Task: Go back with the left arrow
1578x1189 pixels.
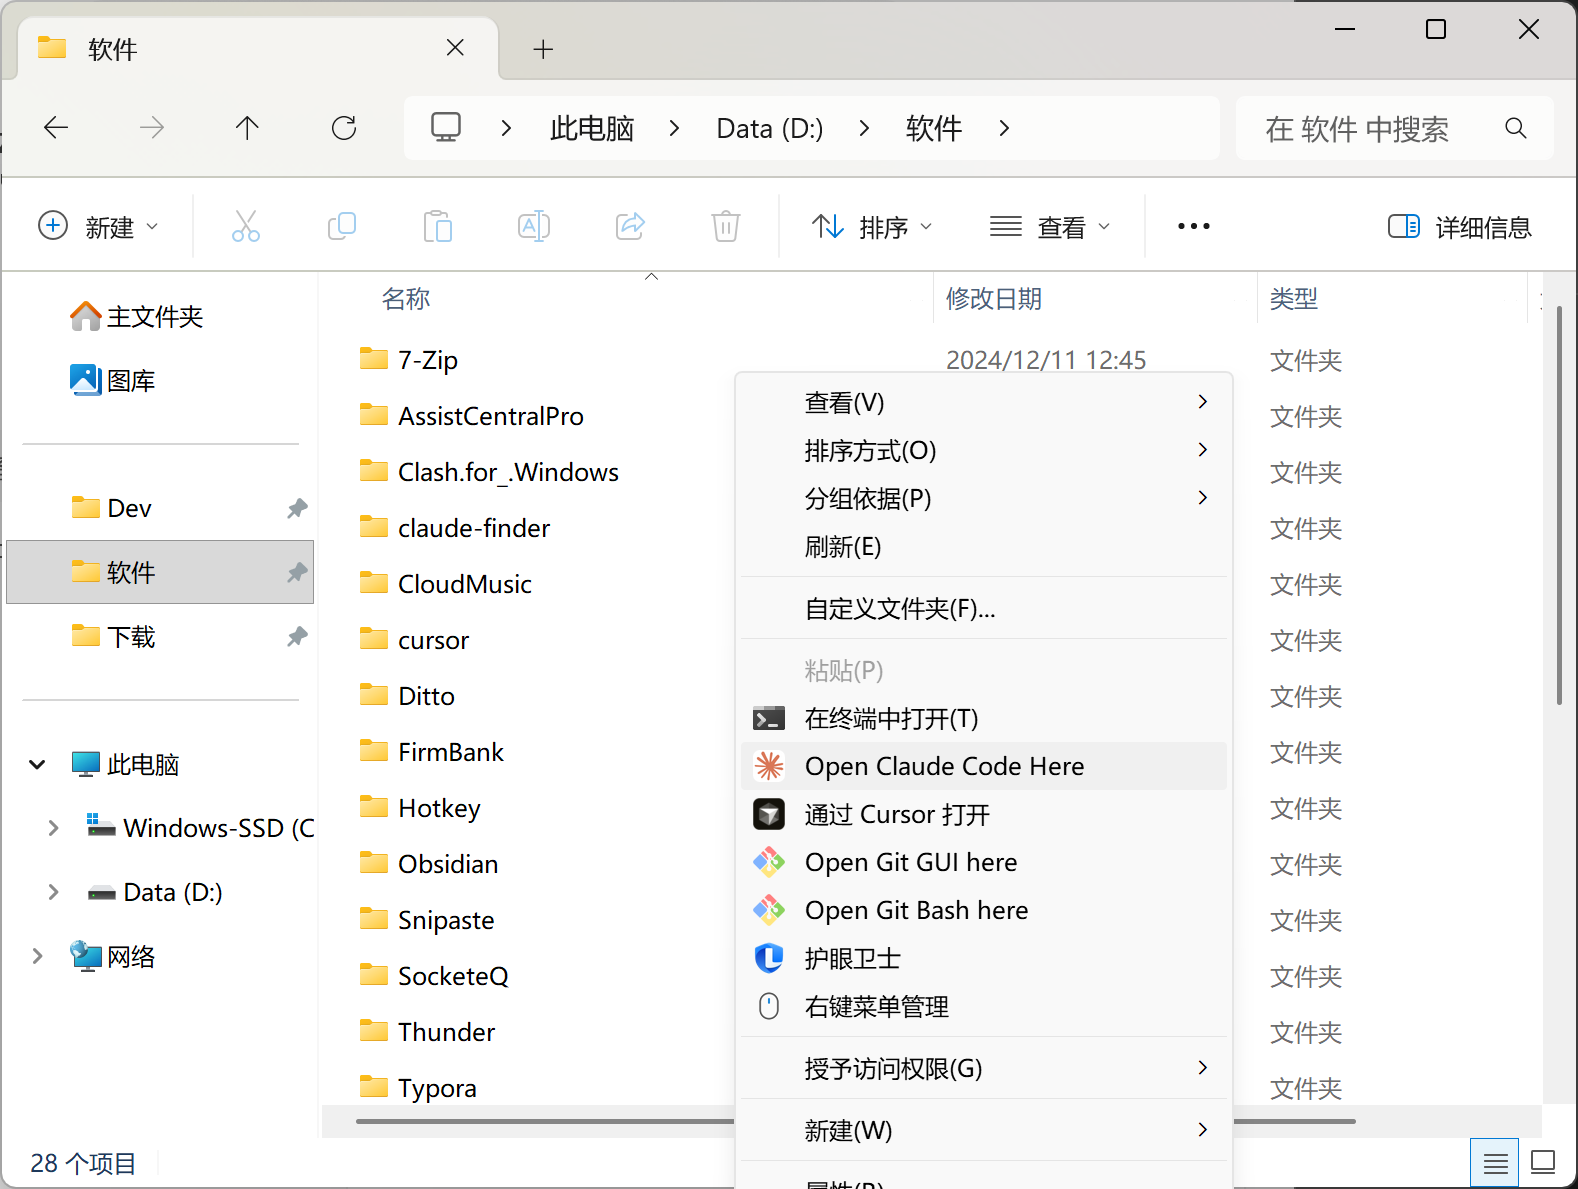Action: [56, 127]
